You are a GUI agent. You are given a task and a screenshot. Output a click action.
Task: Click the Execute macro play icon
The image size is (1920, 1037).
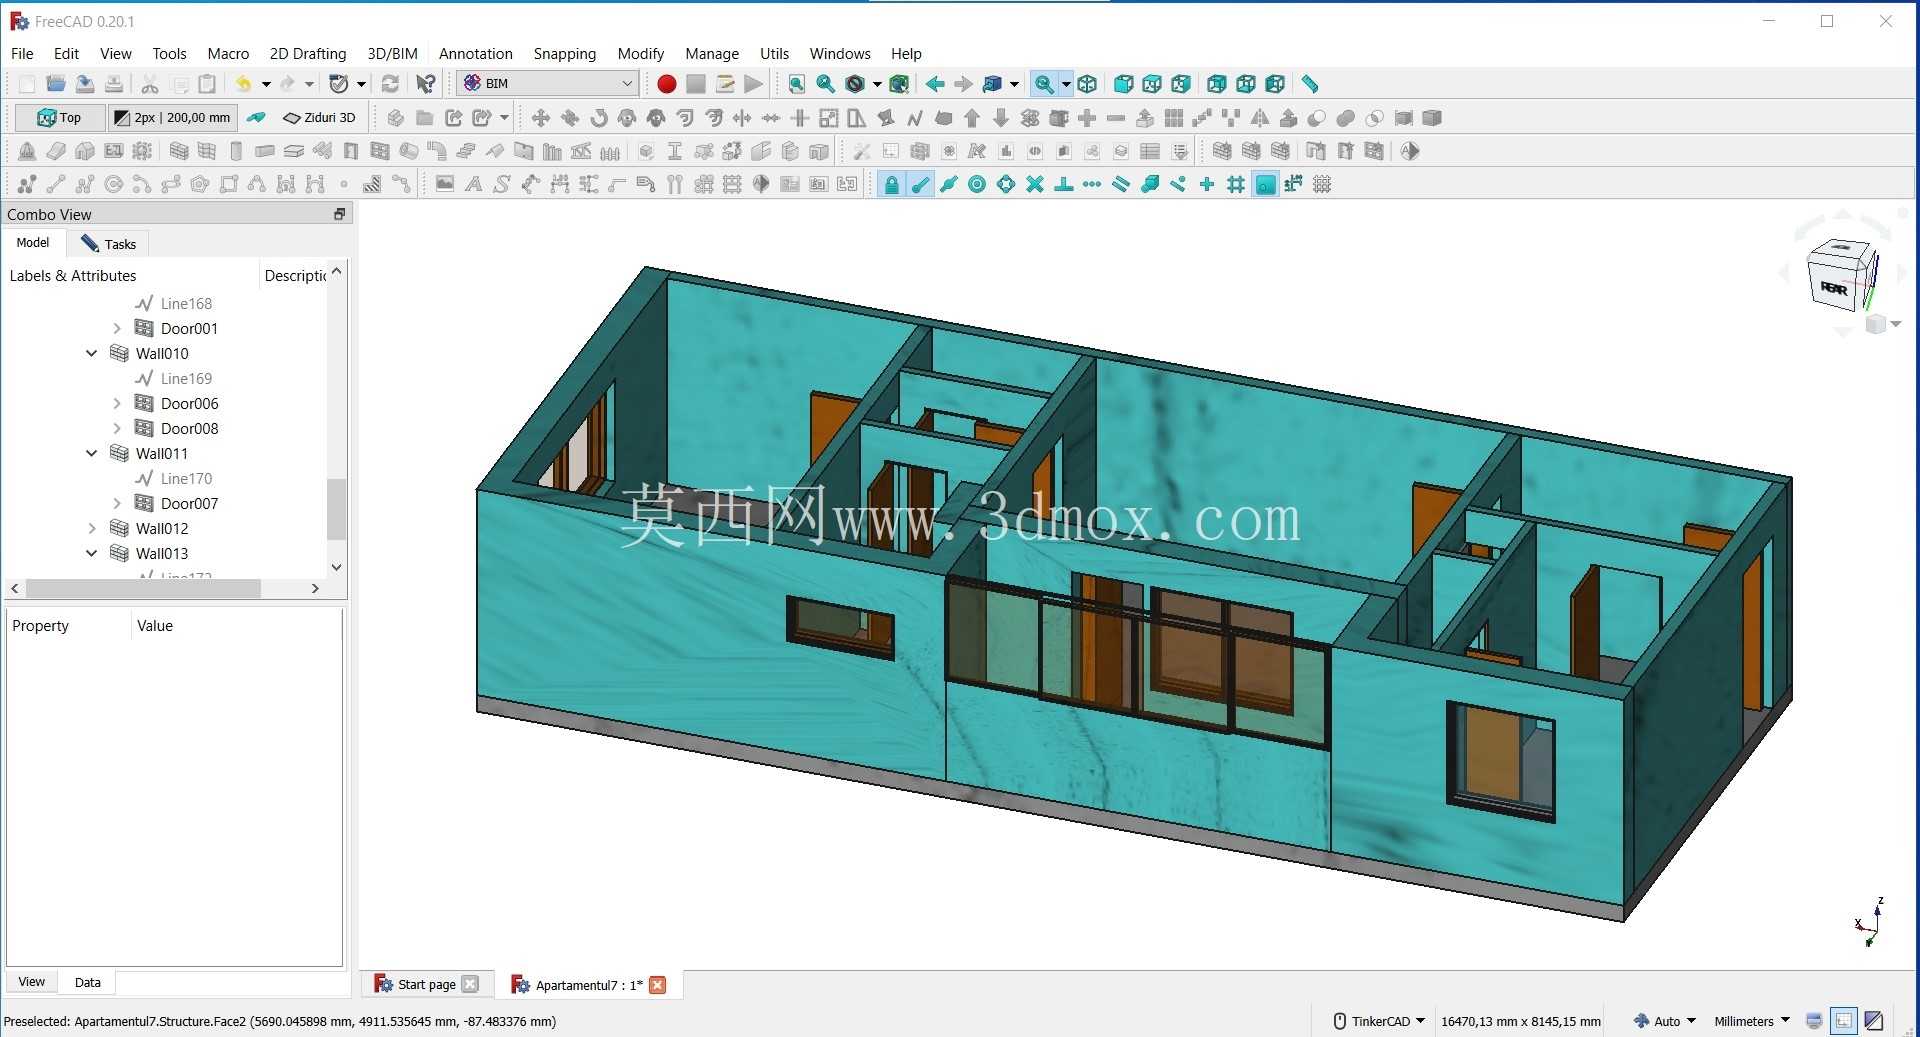[x=753, y=84]
